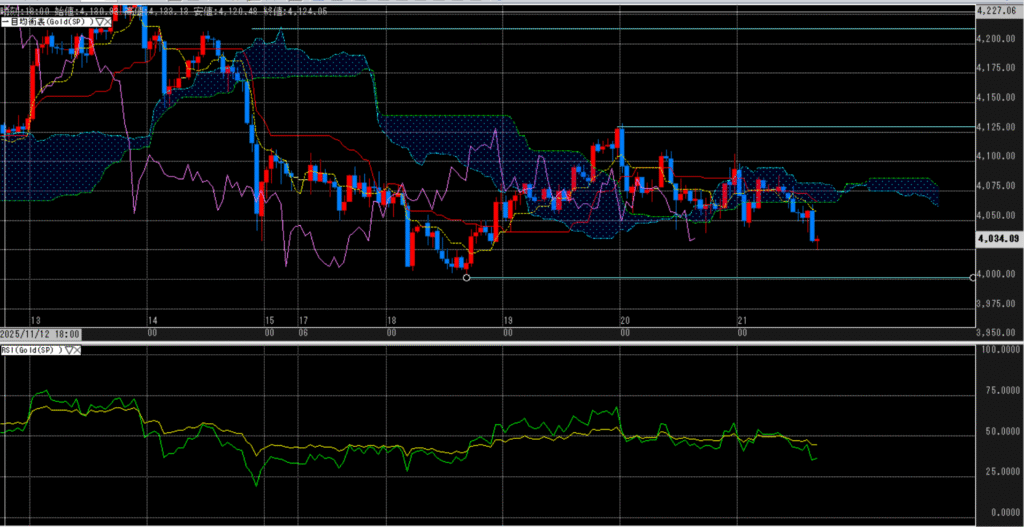Click the 14 date marker on time axis

tap(151, 320)
